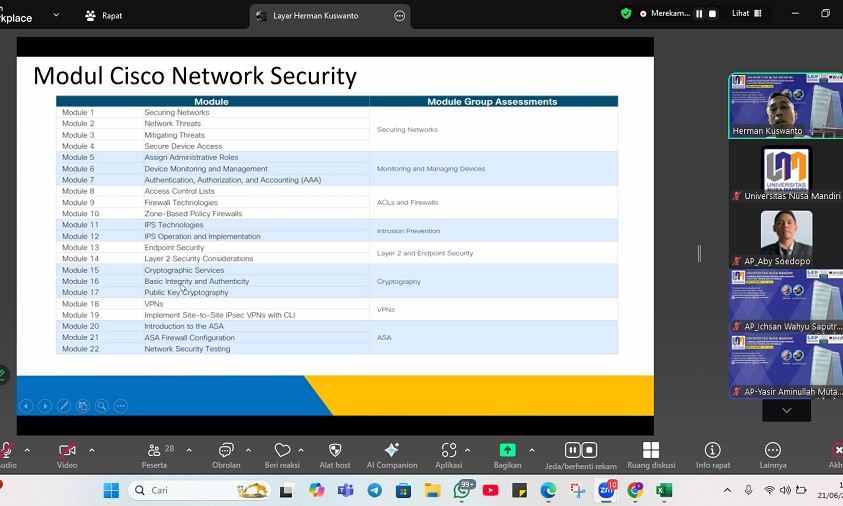Image resolution: width=843 pixels, height=506 pixels.
Task: Open Alat host shield tools
Action: [x=334, y=455]
